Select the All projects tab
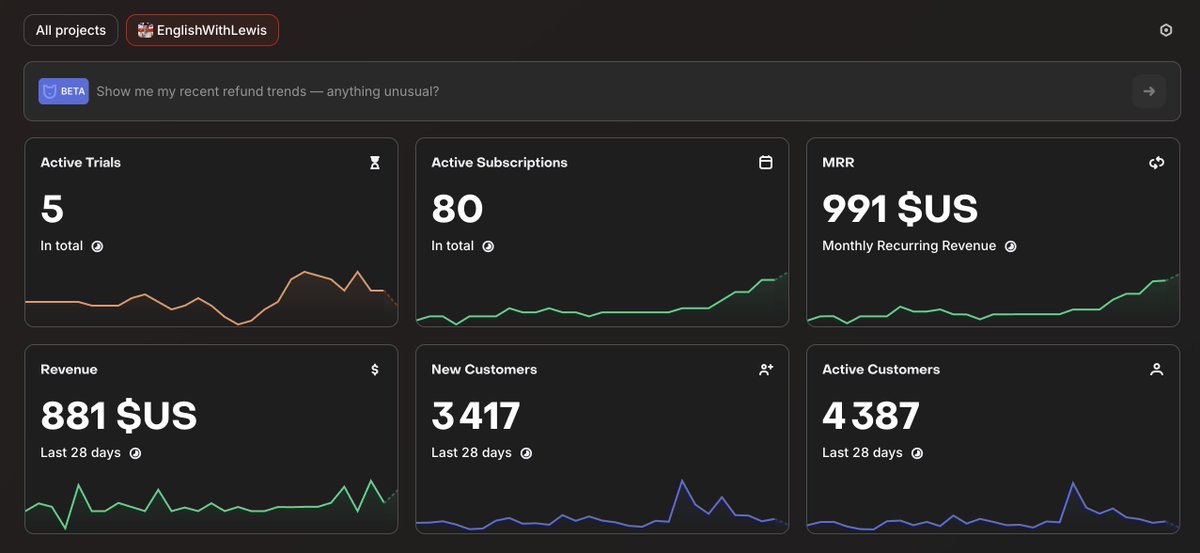This screenshot has width=1200, height=553. tap(71, 30)
